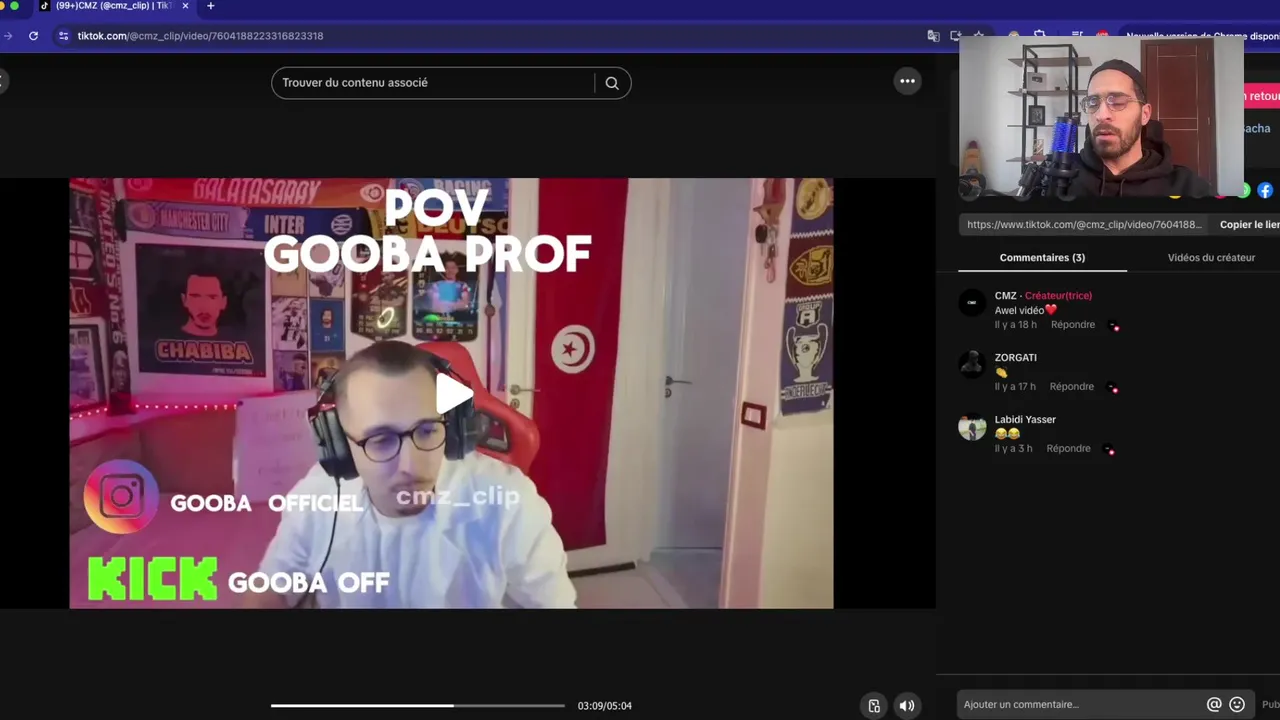The width and height of the screenshot is (1280, 720).
Task: Open CMZ profile avatar in comments
Action: [972, 303]
